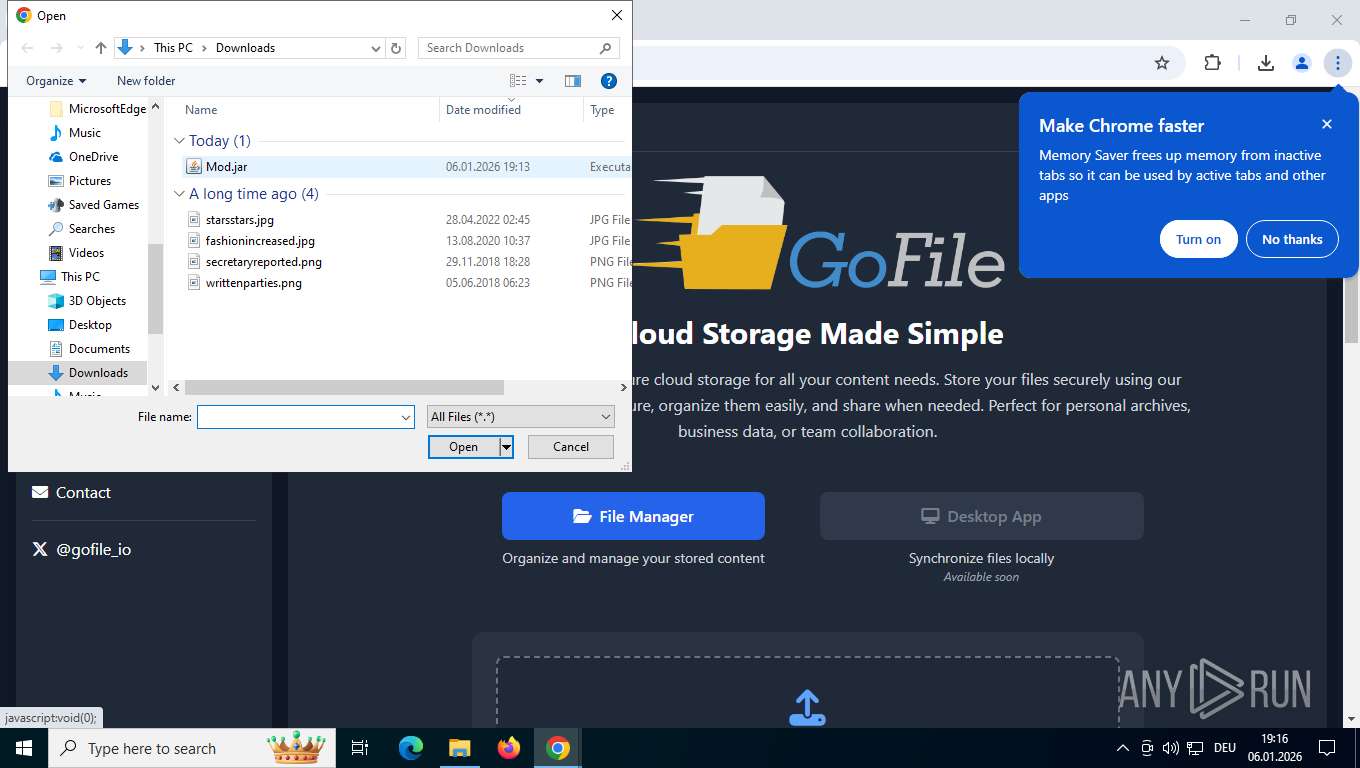This screenshot has width=1360, height=768.
Task: Select Mod.jar file
Action: [226, 167]
